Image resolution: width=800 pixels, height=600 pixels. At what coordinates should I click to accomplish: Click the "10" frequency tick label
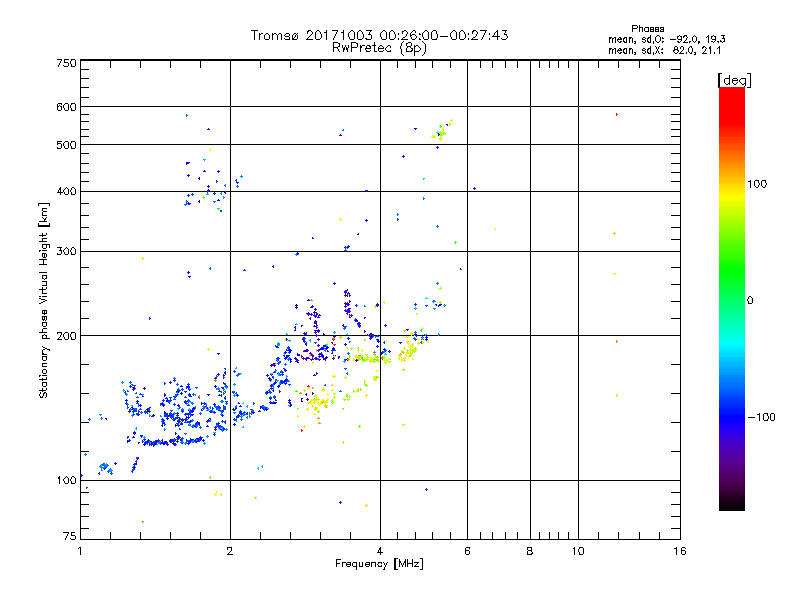(x=578, y=551)
